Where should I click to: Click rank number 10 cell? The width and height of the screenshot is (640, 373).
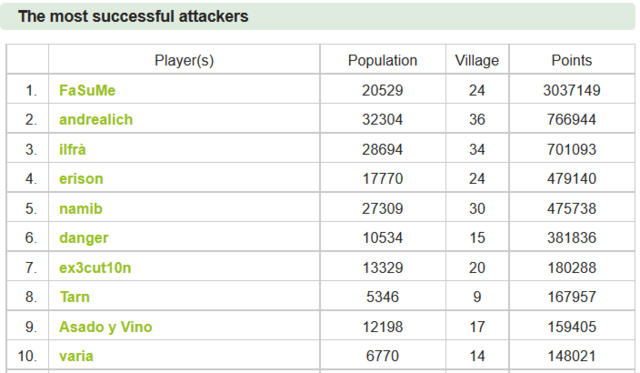coord(27,356)
